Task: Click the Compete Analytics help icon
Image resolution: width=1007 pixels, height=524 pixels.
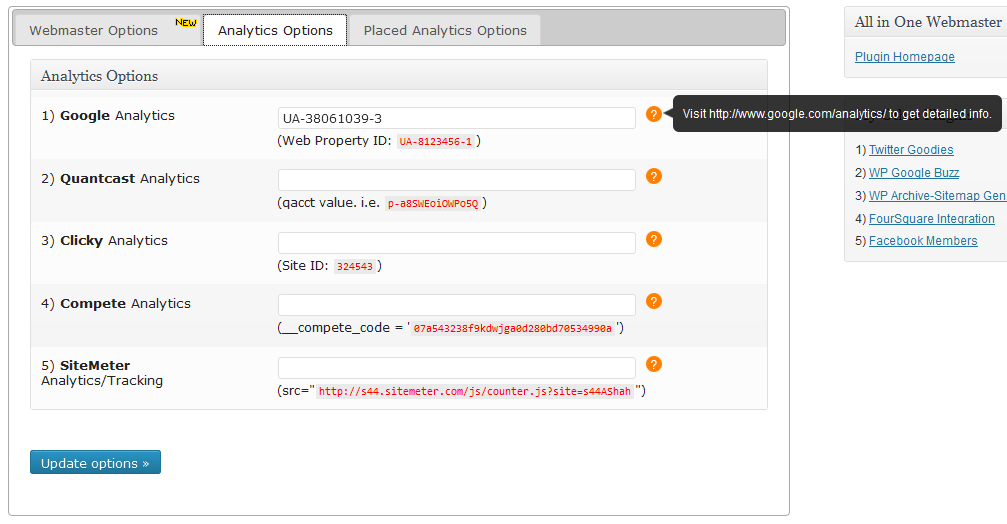Action: [x=654, y=302]
